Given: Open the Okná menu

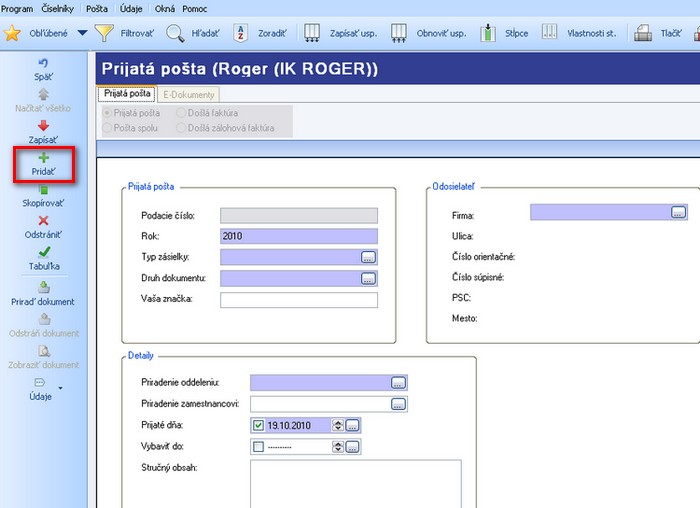Looking at the screenshot, I should point(165,8).
